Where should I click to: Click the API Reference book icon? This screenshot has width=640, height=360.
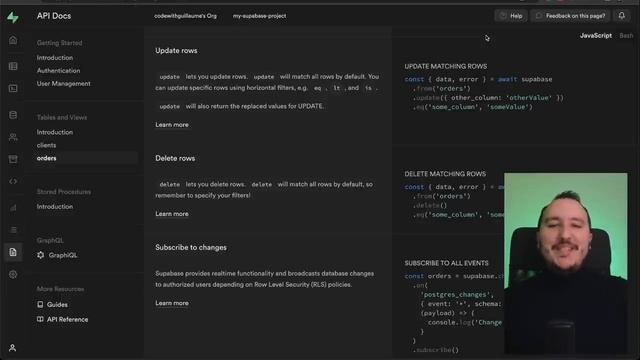pyautogui.click(x=40, y=319)
